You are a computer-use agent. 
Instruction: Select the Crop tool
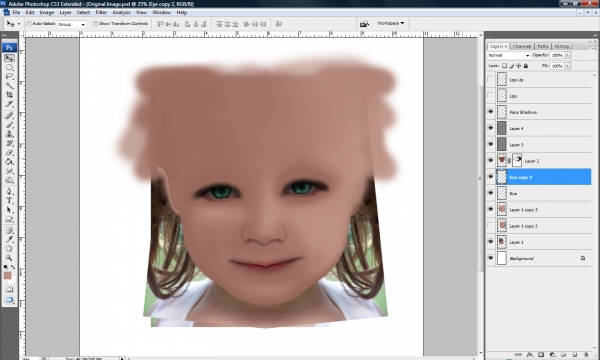click(x=9, y=95)
